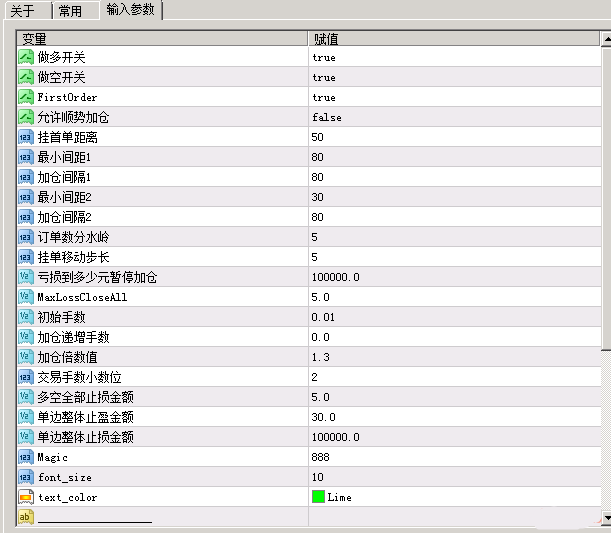Select the 输入参数 tab
611x533 pixels.
pyautogui.click(x=131, y=9)
